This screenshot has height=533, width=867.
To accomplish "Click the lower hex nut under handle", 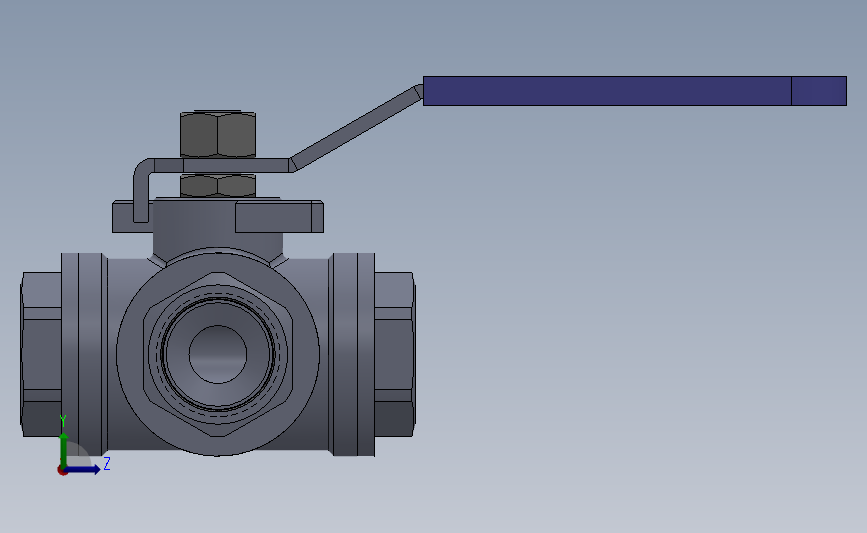I will click(218, 185).
